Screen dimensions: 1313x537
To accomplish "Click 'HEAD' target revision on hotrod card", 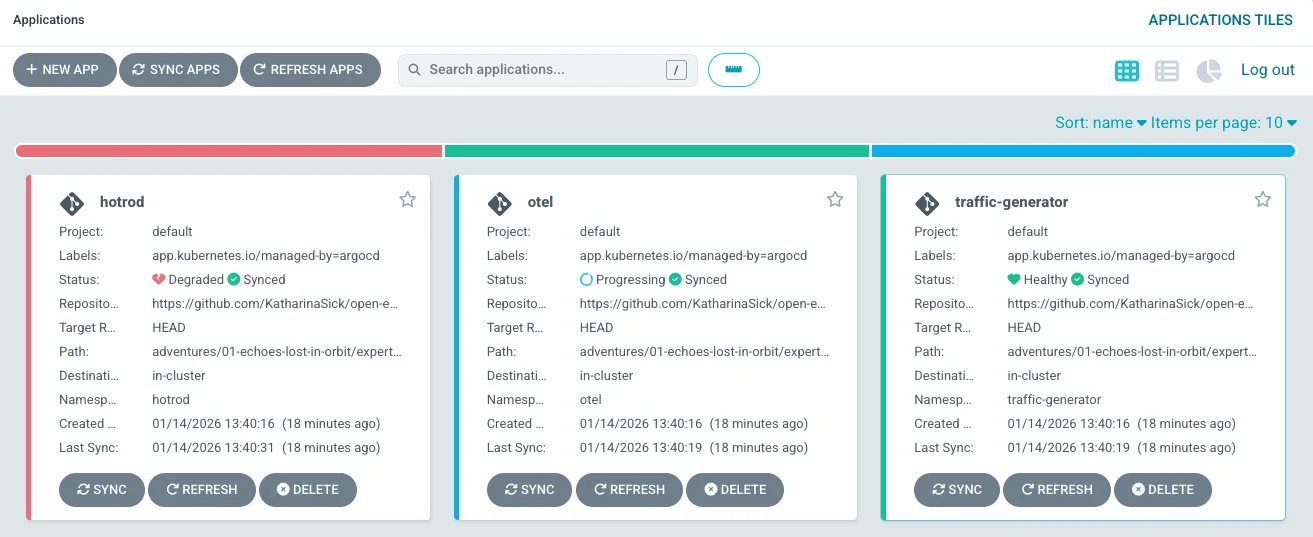I will 169,328.
